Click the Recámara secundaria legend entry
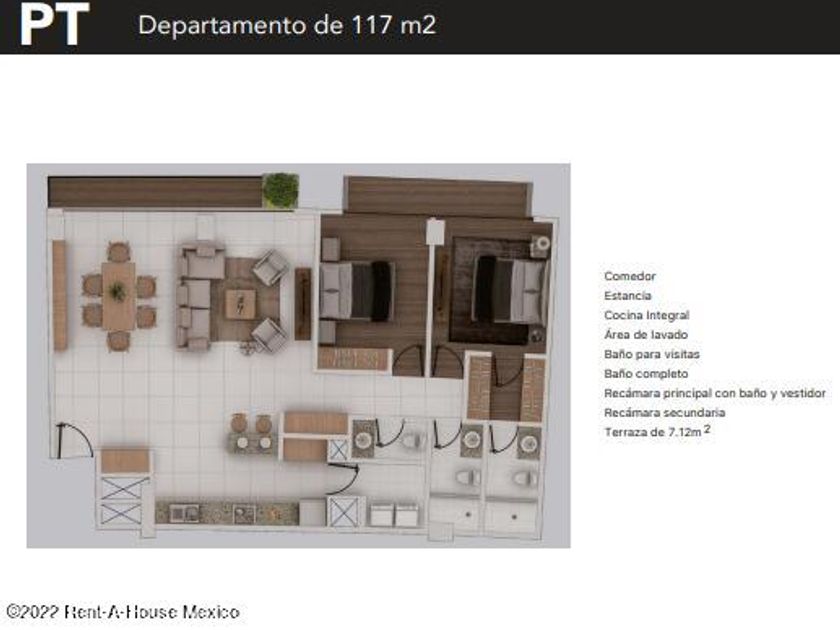The height and width of the screenshot is (630, 840). pyautogui.click(x=664, y=412)
